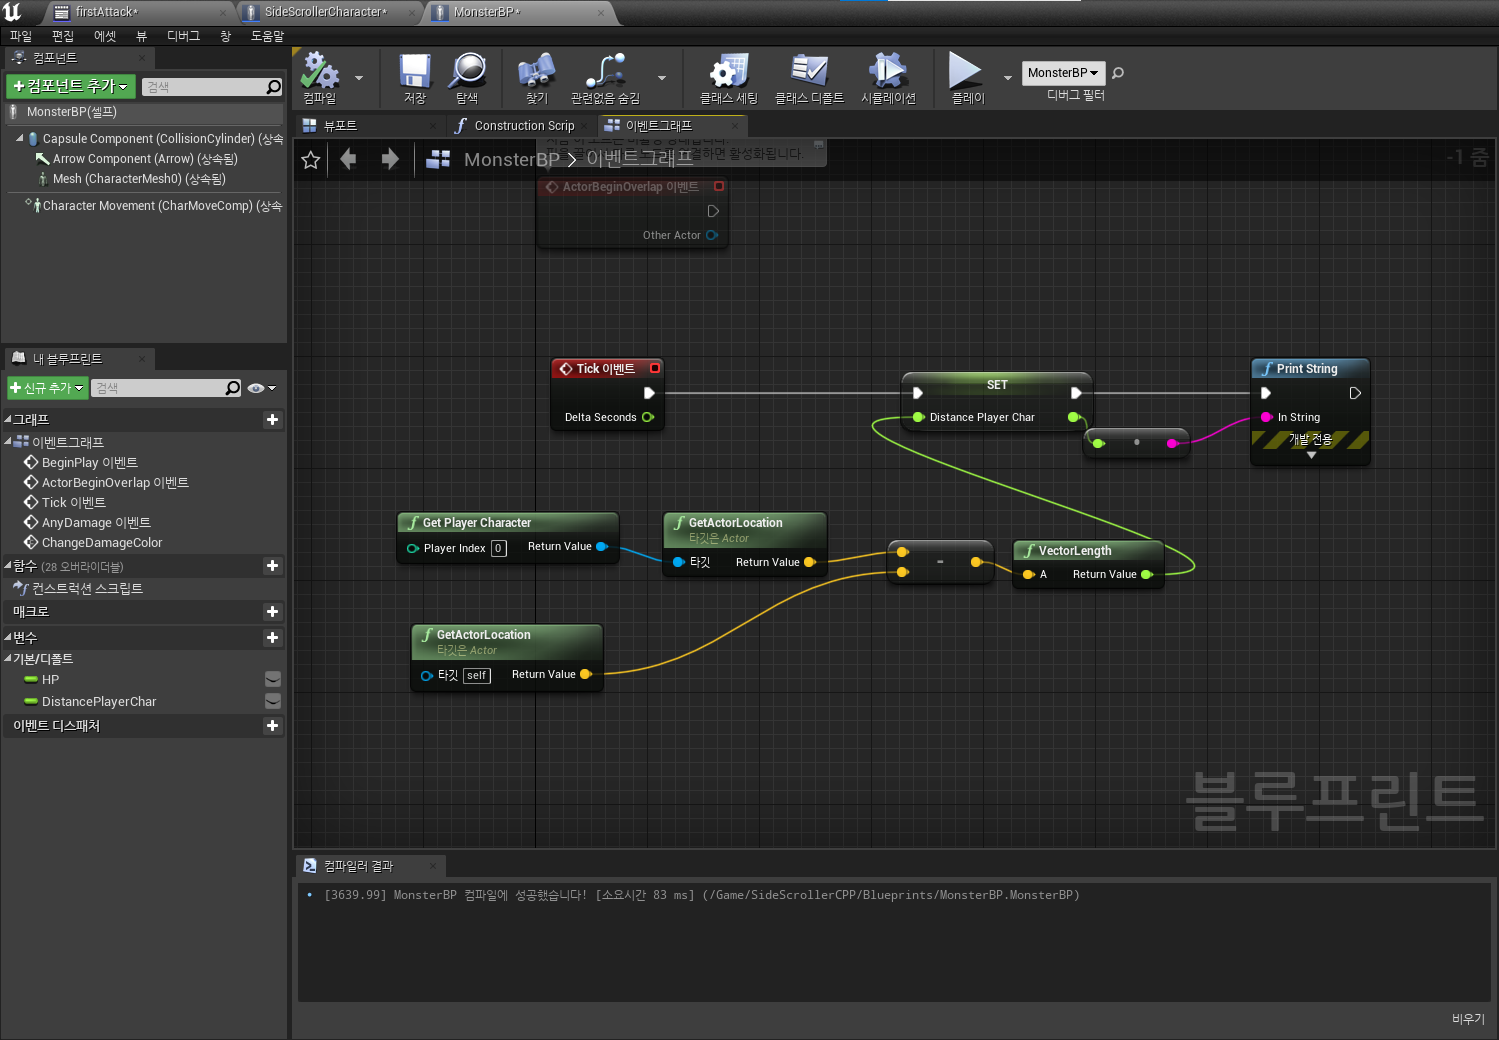Select Character Movement component
1499x1040 pixels.
pos(153,205)
